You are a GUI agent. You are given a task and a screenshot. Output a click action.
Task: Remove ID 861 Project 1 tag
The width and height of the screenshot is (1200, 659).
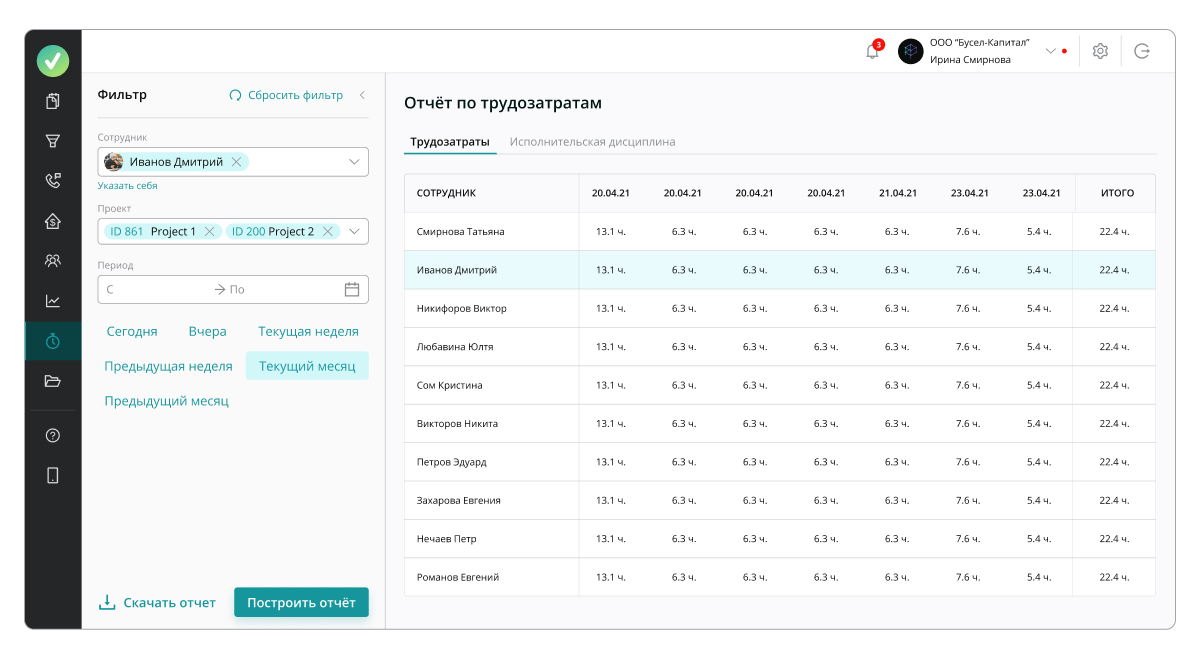coord(209,232)
